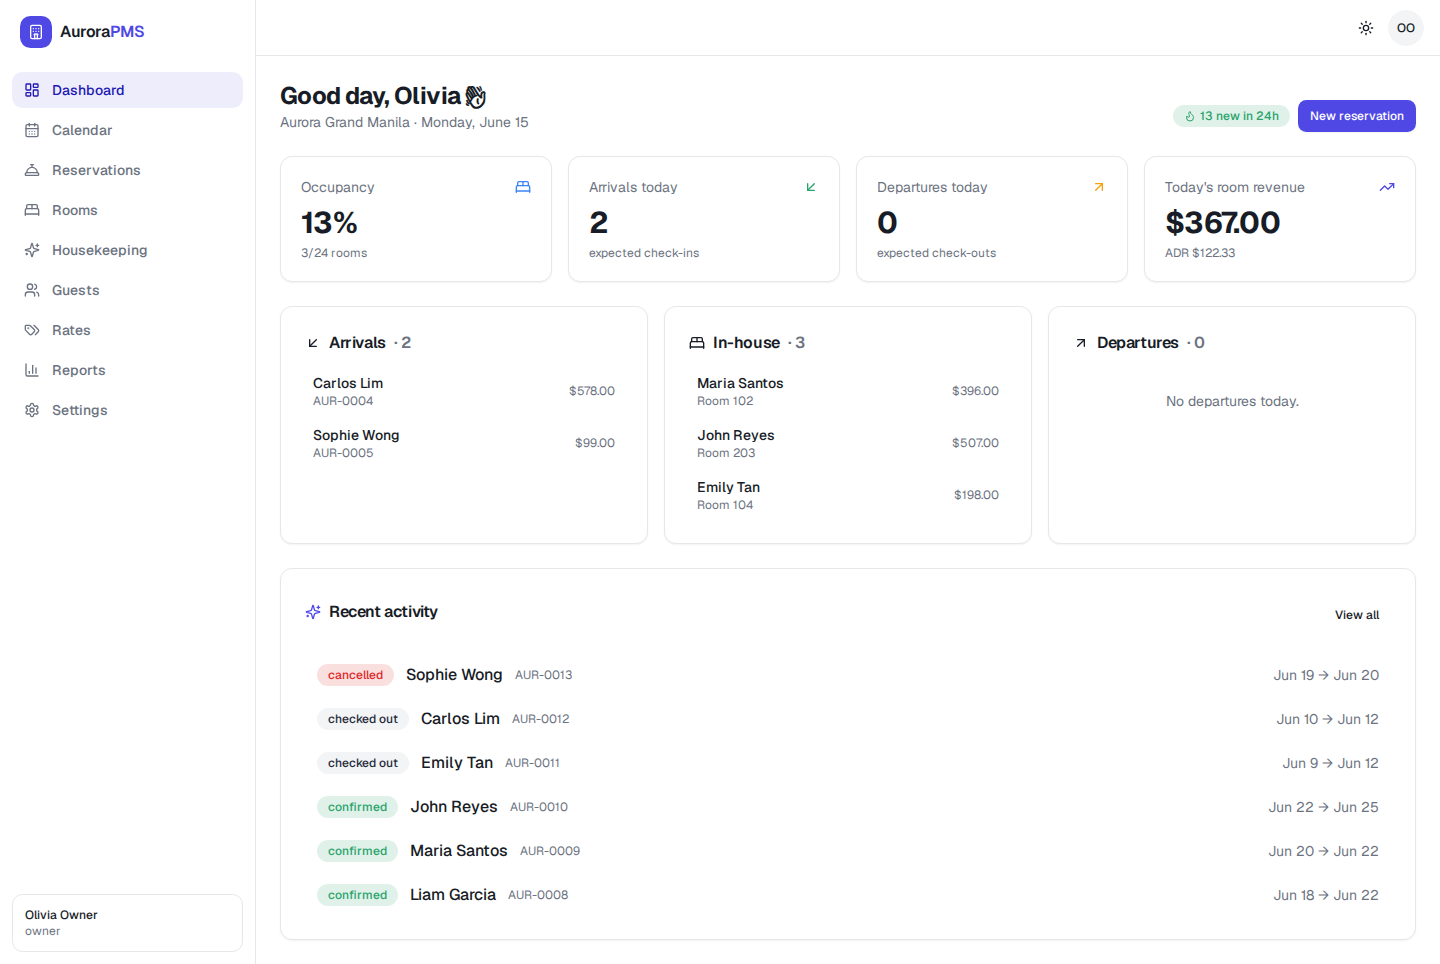The image size is (1440, 964).
Task: Click the confirmed badge for Liam Garcia
Action: pos(357,895)
